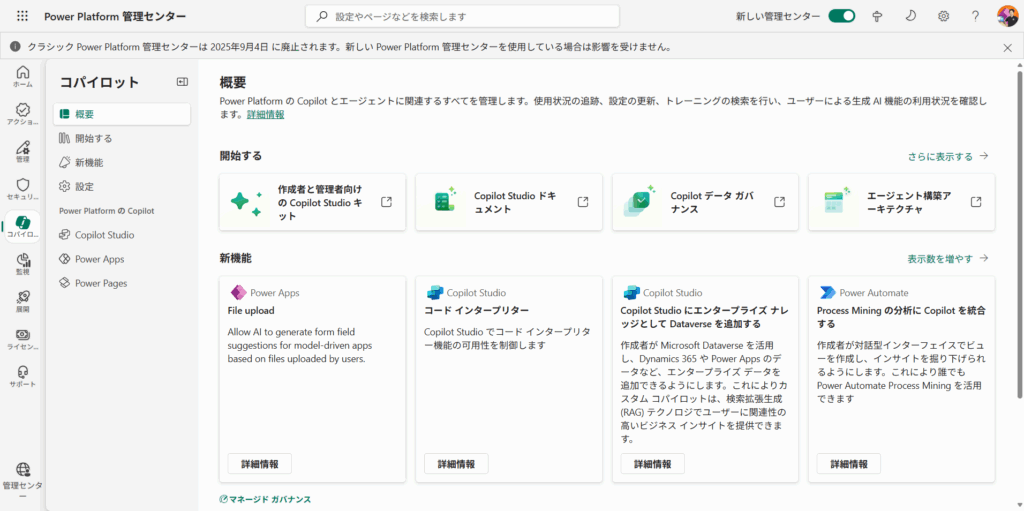Click the settings gear icon in header

click(943, 17)
